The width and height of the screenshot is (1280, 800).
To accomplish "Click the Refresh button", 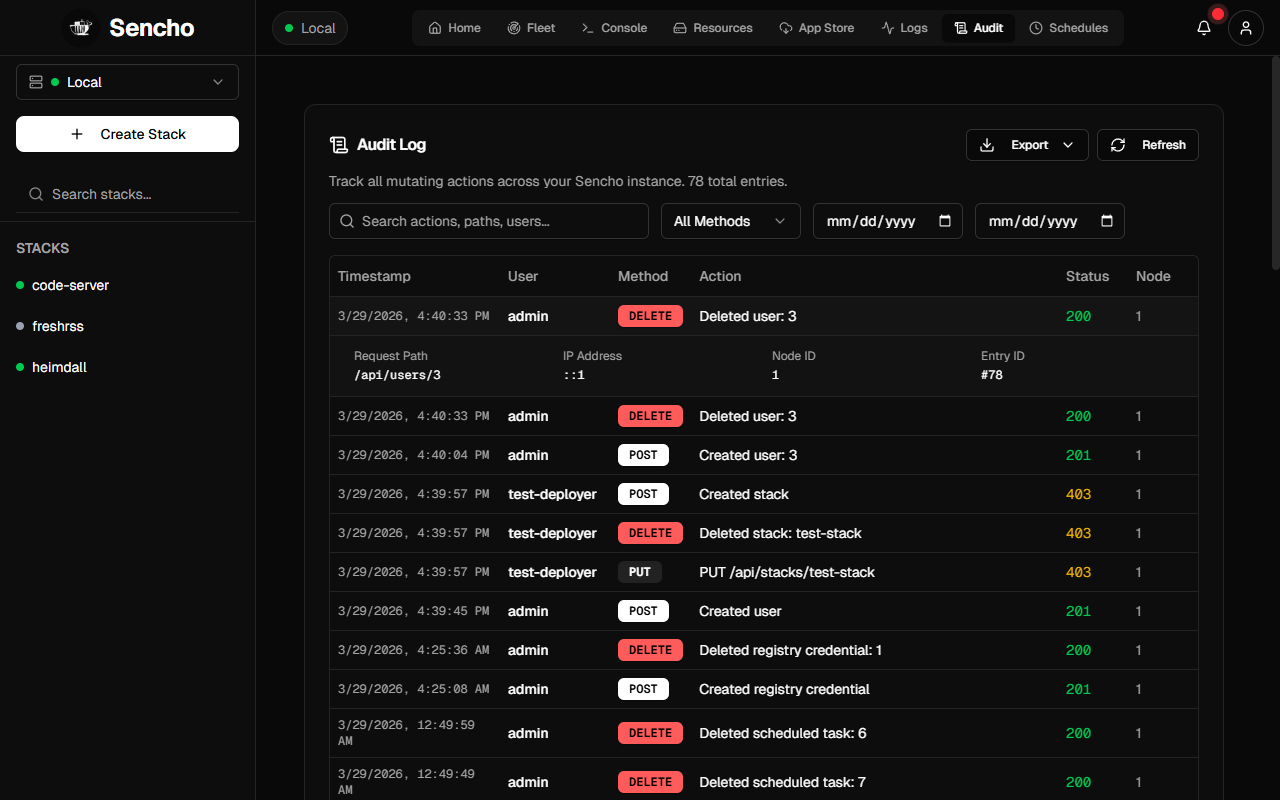I will (x=1148, y=145).
